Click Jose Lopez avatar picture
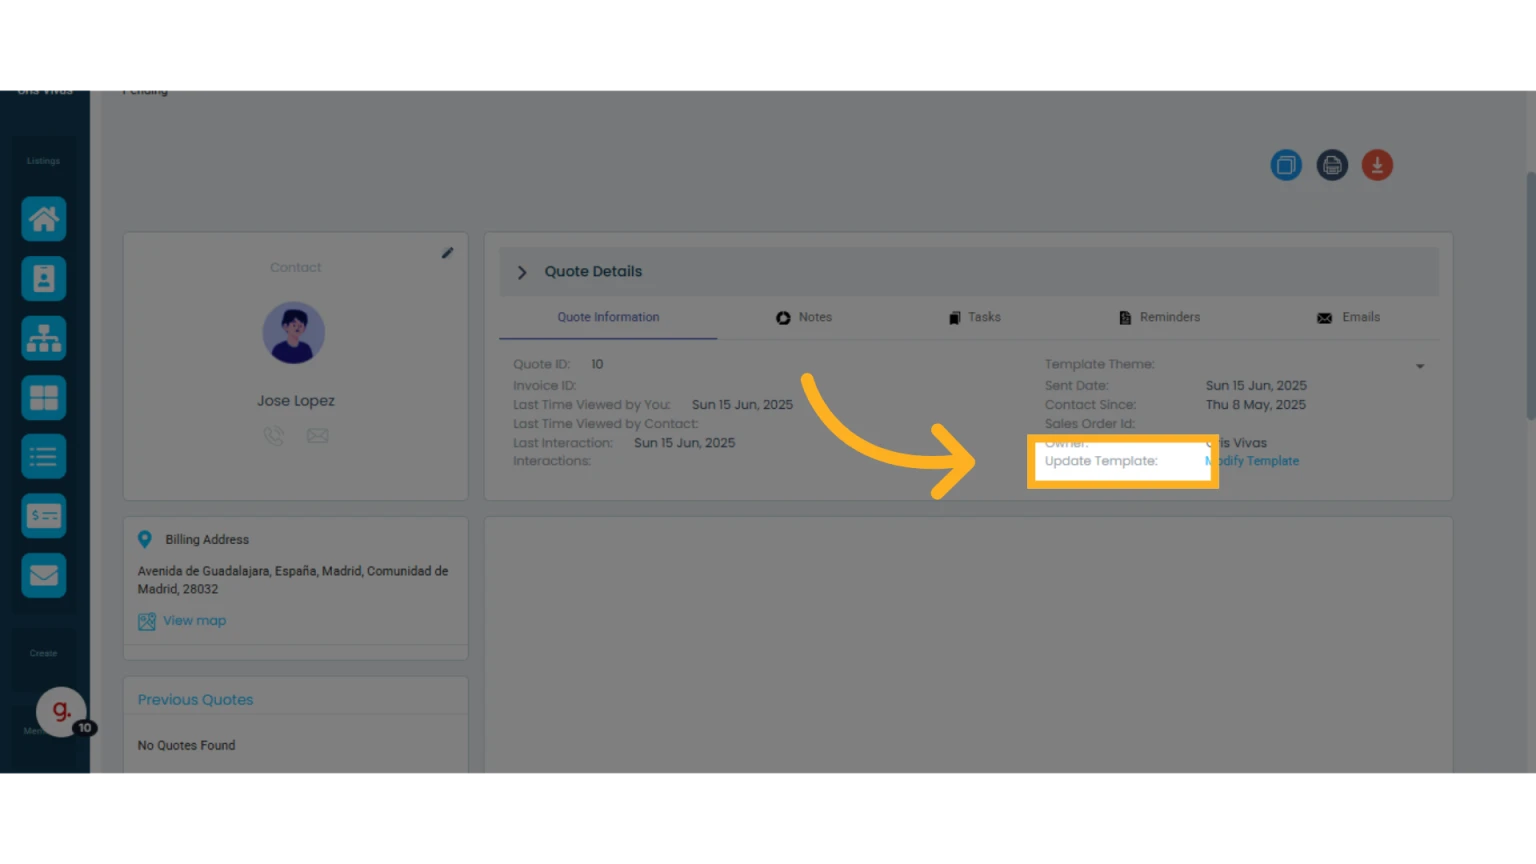Screen dimensions: 1536x864 [x=294, y=333]
